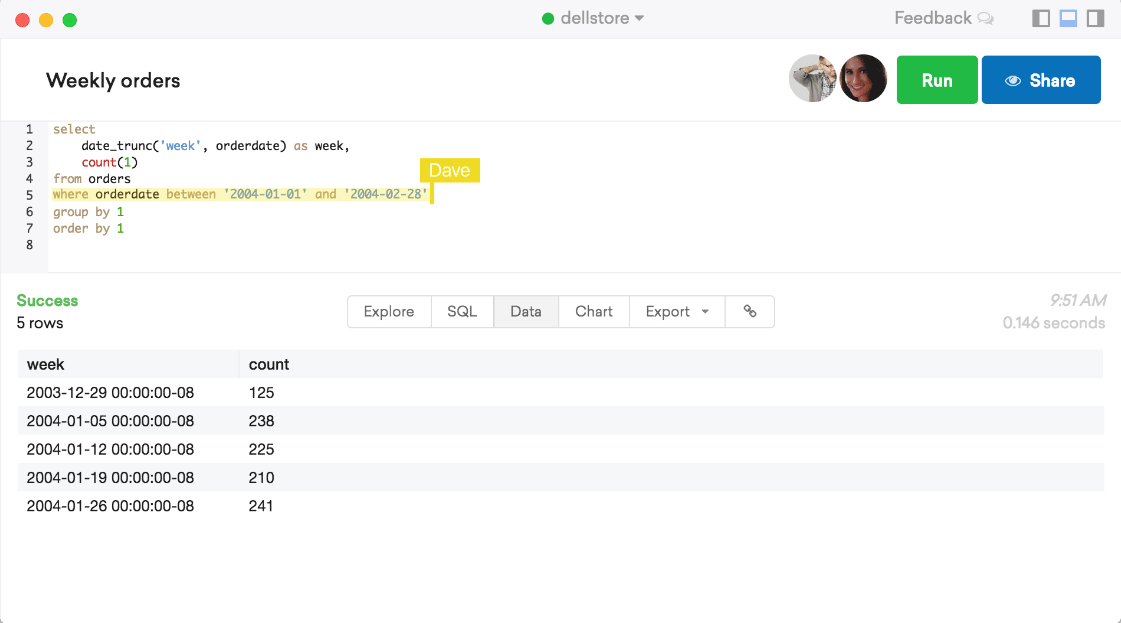Image resolution: width=1121 pixels, height=623 pixels.
Task: Toggle the left sidebar layout icon
Action: tap(1040, 18)
